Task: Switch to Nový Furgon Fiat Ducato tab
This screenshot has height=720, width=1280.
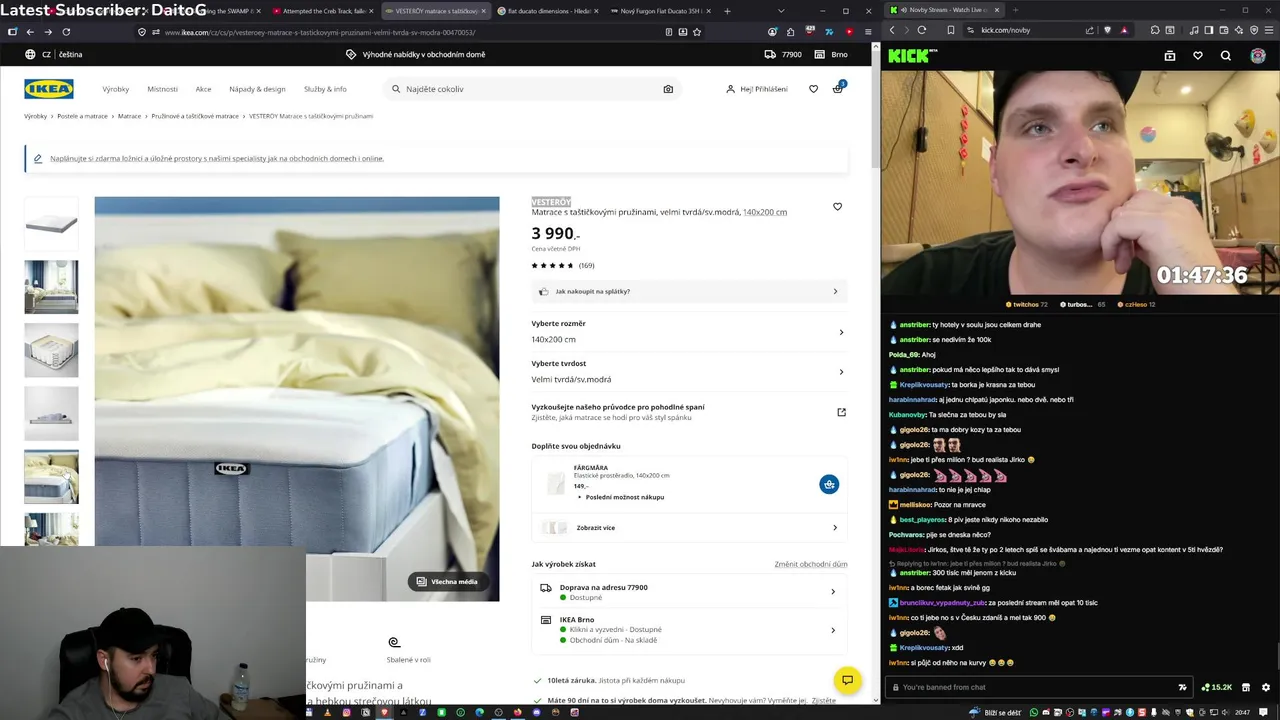Action: tap(660, 11)
